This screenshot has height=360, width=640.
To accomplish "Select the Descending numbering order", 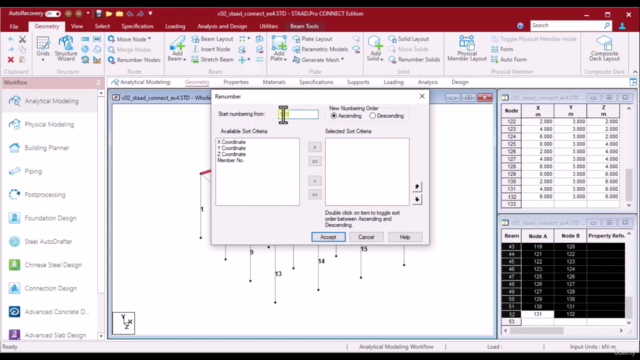I will tap(386, 116).
